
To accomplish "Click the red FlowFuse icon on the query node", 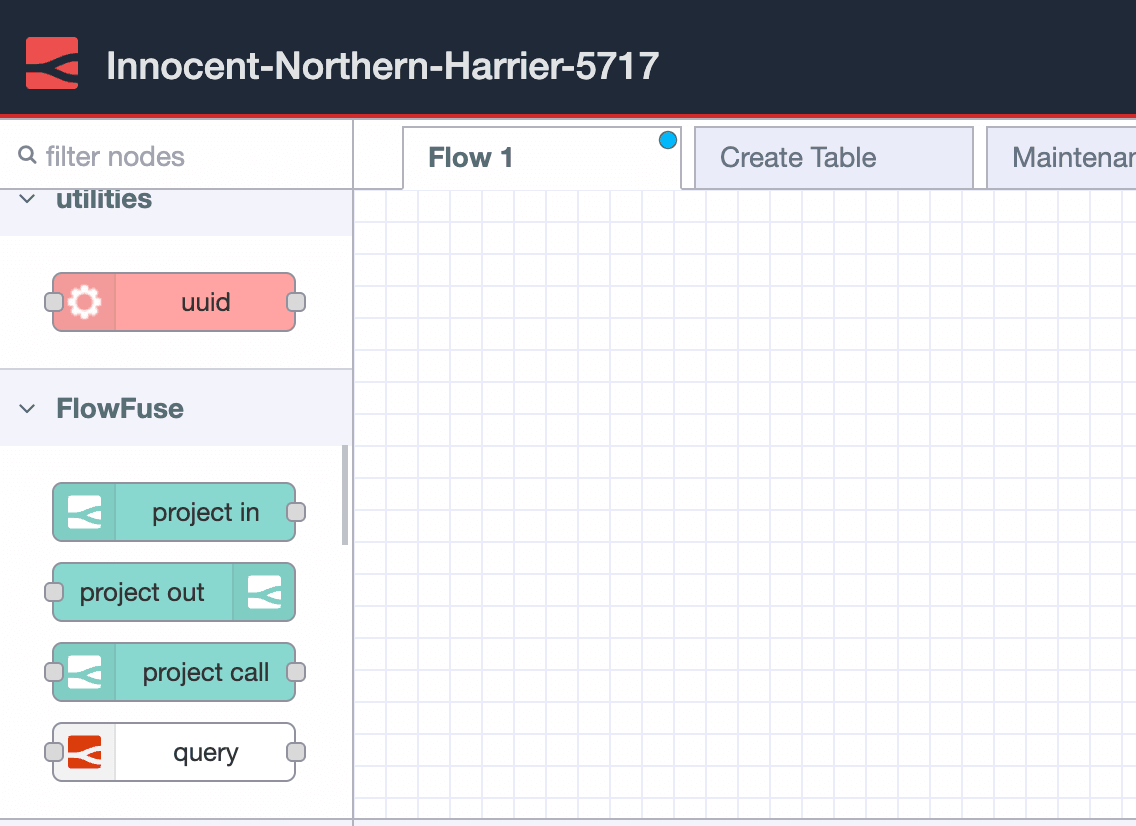I will coord(84,752).
